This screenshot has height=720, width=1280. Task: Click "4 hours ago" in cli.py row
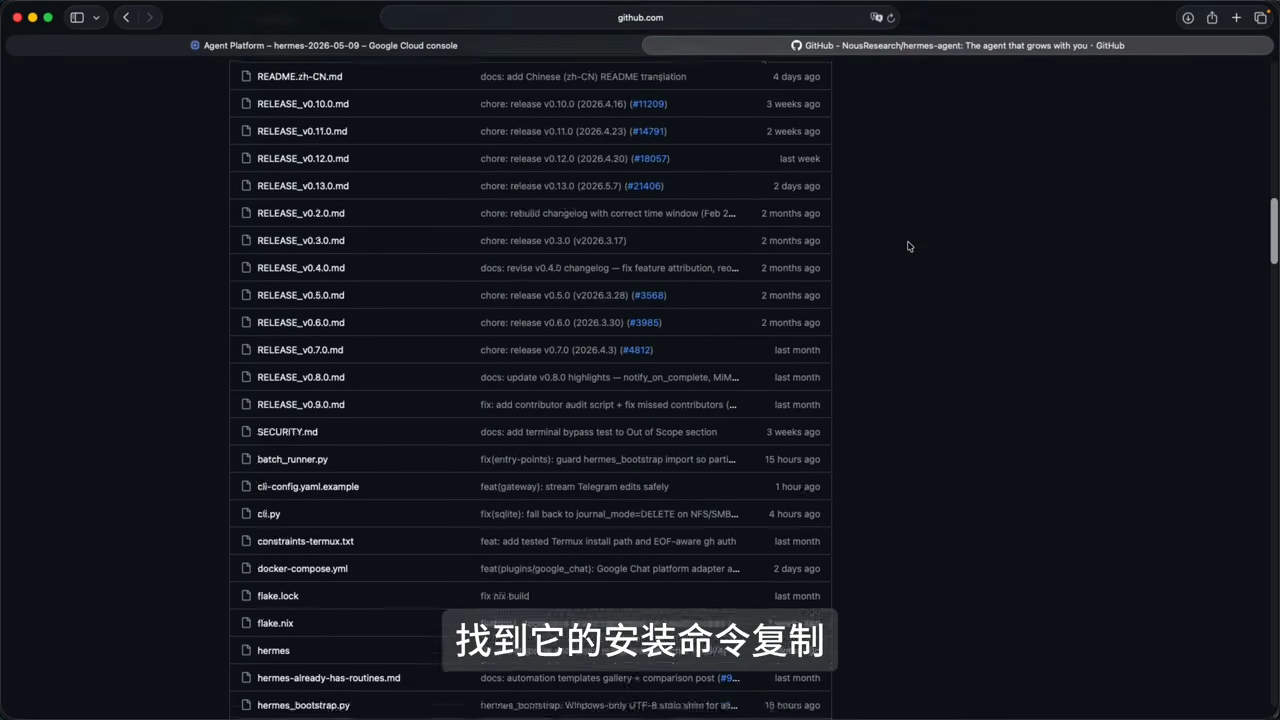794,514
